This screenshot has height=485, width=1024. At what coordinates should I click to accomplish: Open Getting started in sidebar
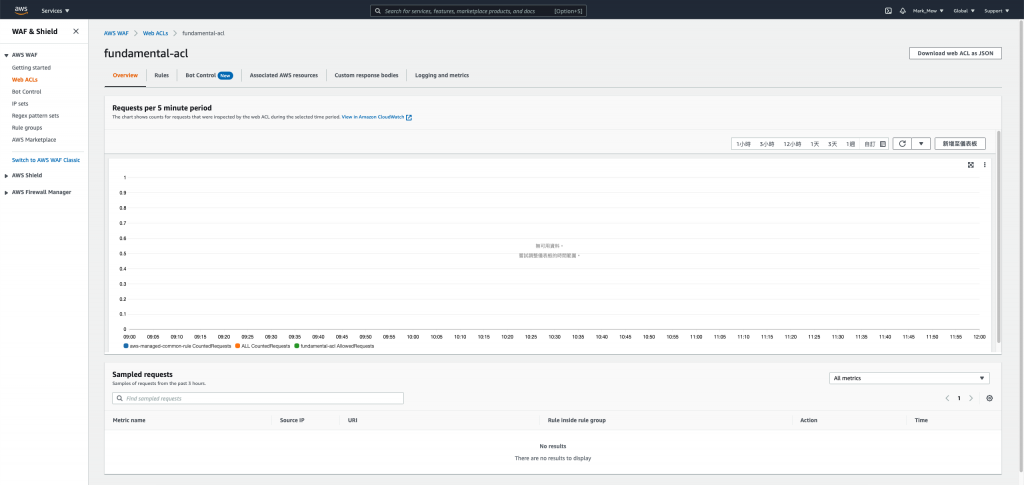[31, 67]
